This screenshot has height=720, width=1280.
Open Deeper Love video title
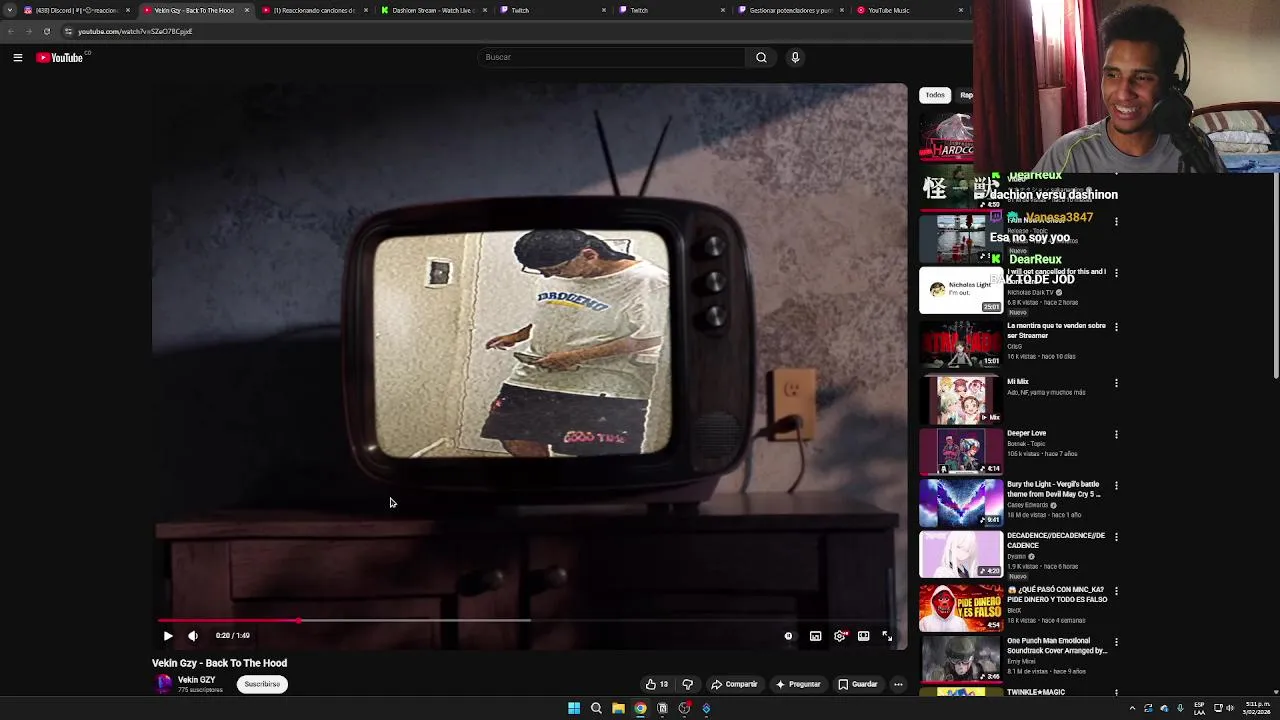pyautogui.click(x=1026, y=433)
